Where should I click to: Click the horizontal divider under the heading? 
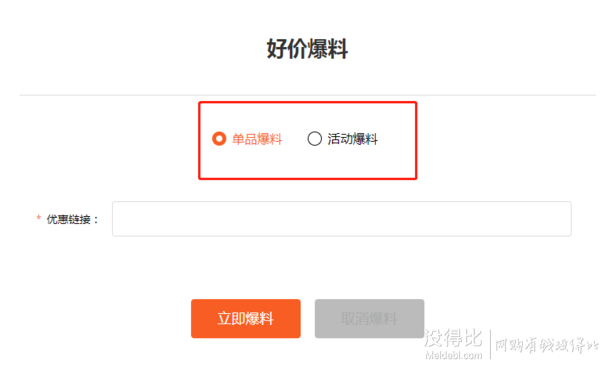[307, 95]
